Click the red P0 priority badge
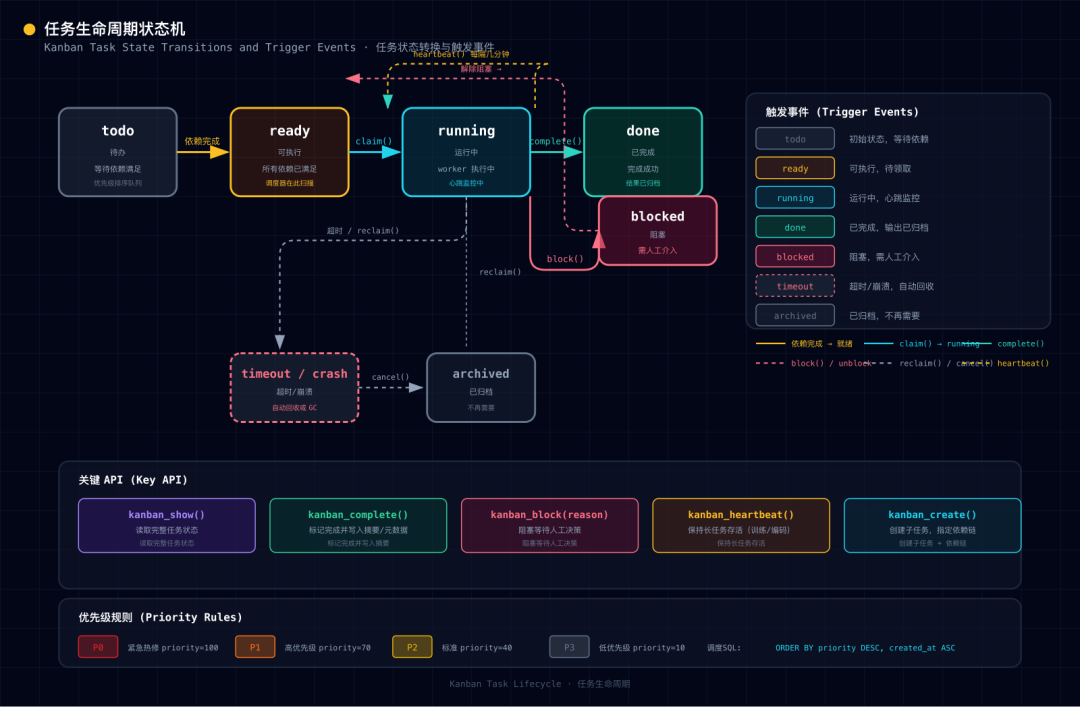1080x707 pixels. point(98,647)
